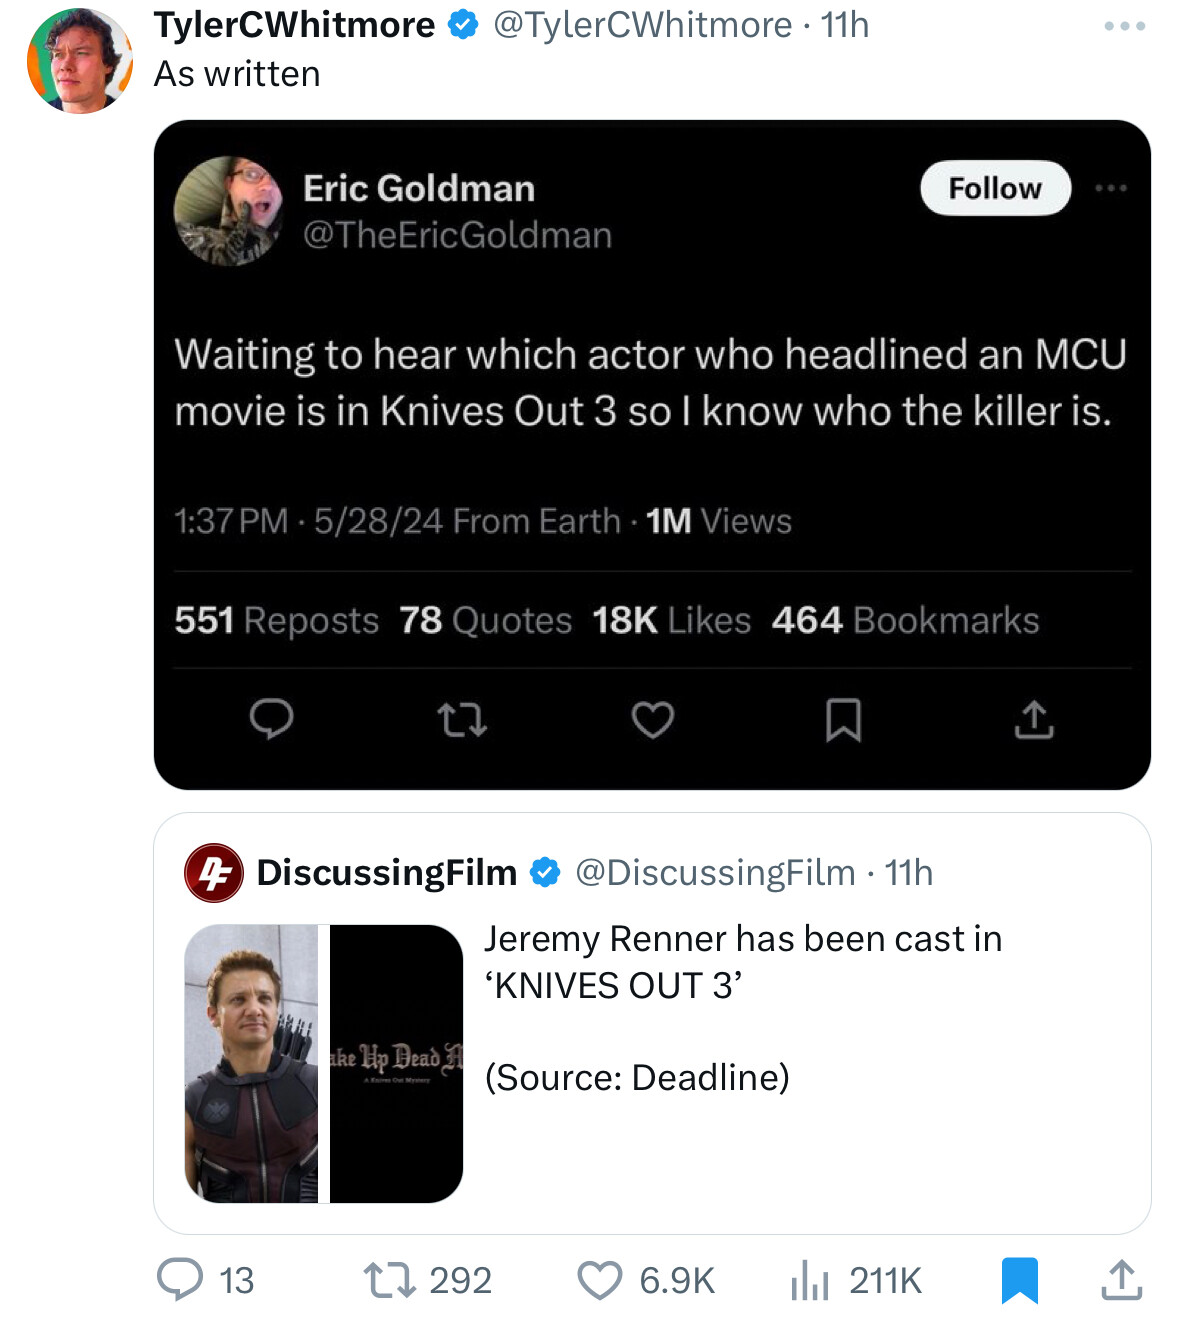Open Eric Goldman tweet's three-dot menu

pyautogui.click(x=1110, y=188)
